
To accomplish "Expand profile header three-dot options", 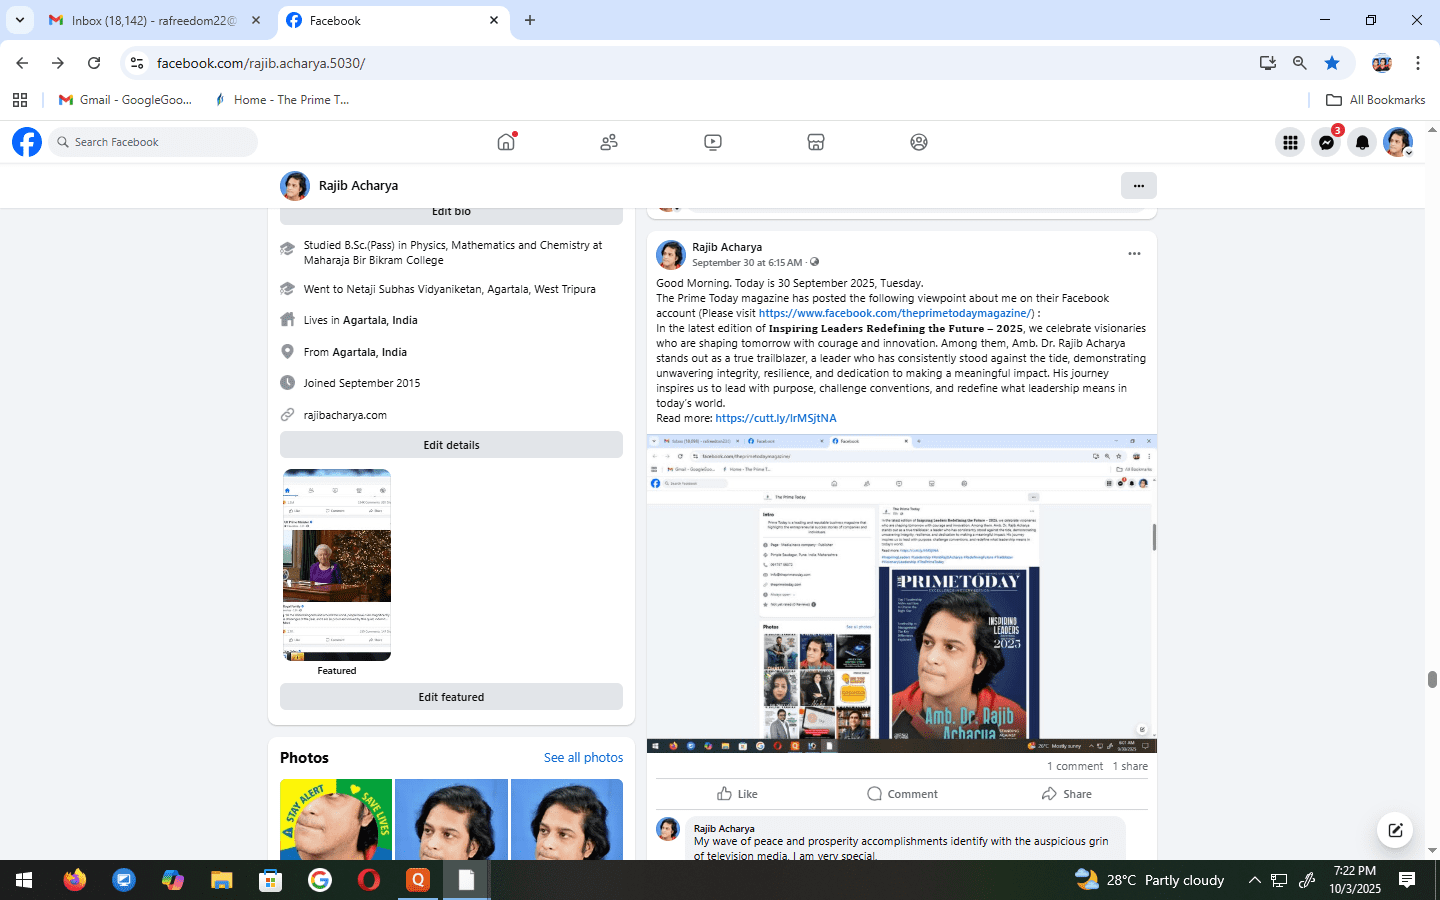I will click(1138, 186).
